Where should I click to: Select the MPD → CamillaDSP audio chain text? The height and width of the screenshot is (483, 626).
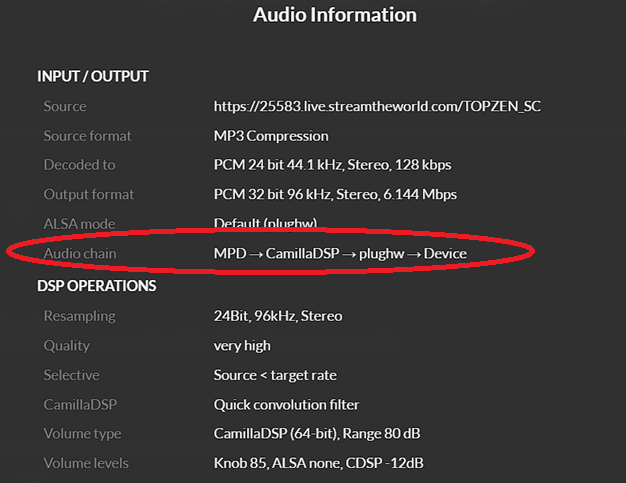tap(340, 253)
